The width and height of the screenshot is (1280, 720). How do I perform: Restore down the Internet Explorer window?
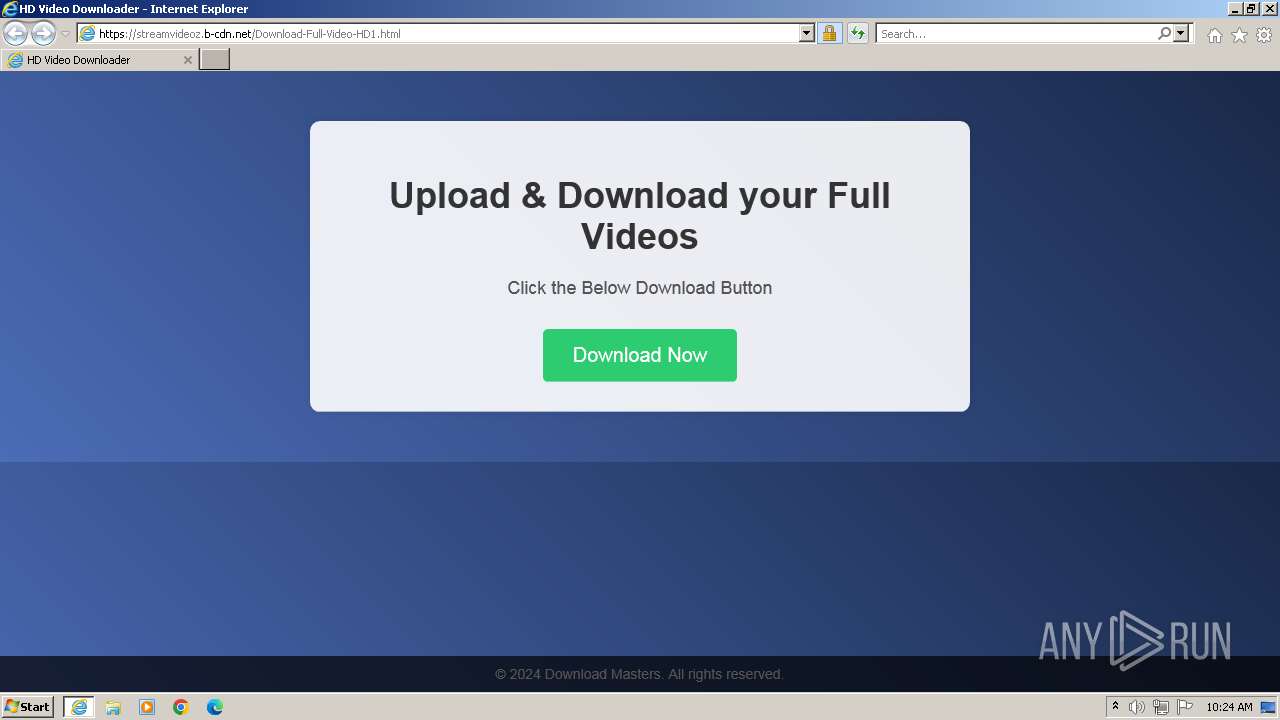point(1252,9)
